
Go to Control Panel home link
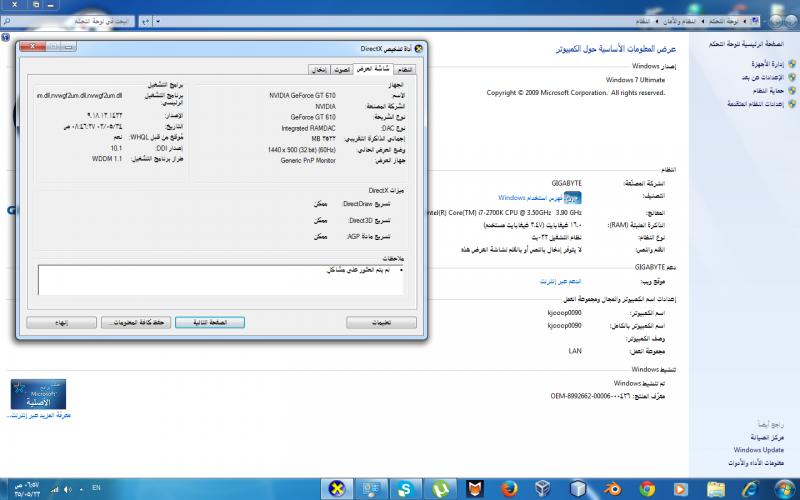(746, 44)
